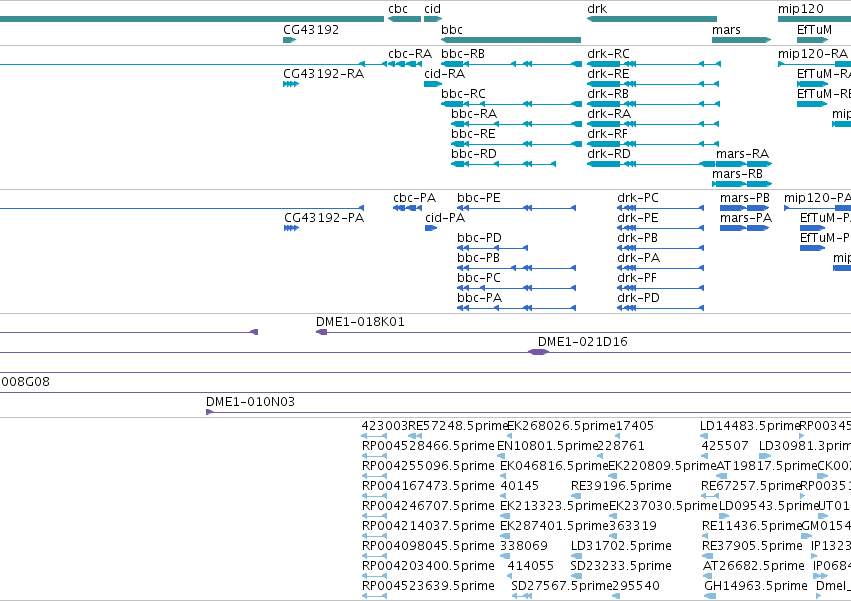Click the CG43192 gene glyph
Image resolution: width=851 pixels, height=601 pixels.
tap(289, 40)
